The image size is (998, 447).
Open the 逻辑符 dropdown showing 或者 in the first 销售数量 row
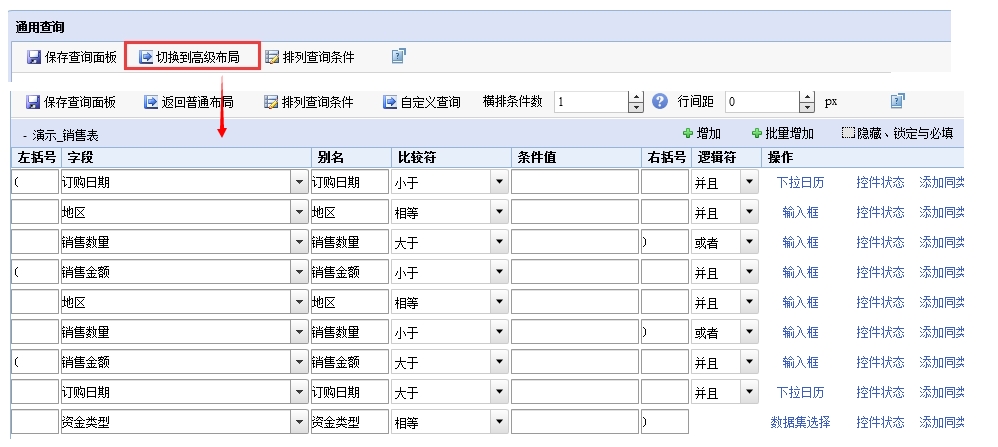[749, 242]
